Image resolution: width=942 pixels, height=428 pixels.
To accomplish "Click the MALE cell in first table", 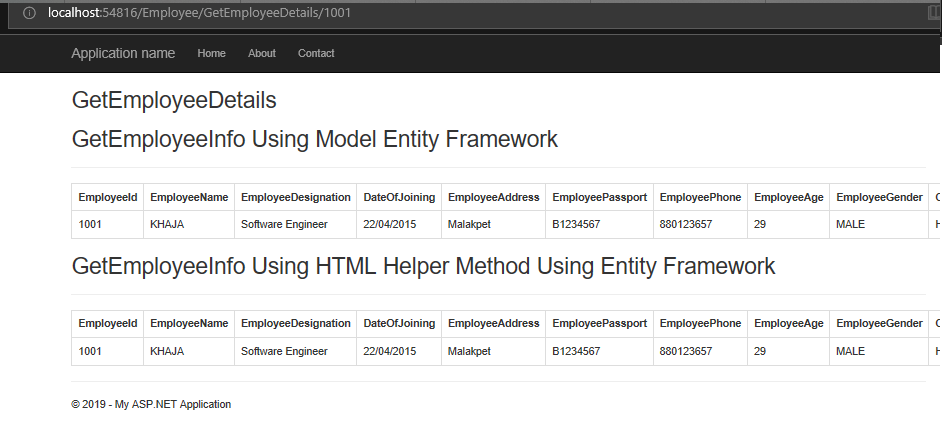I will pyautogui.click(x=851, y=224).
